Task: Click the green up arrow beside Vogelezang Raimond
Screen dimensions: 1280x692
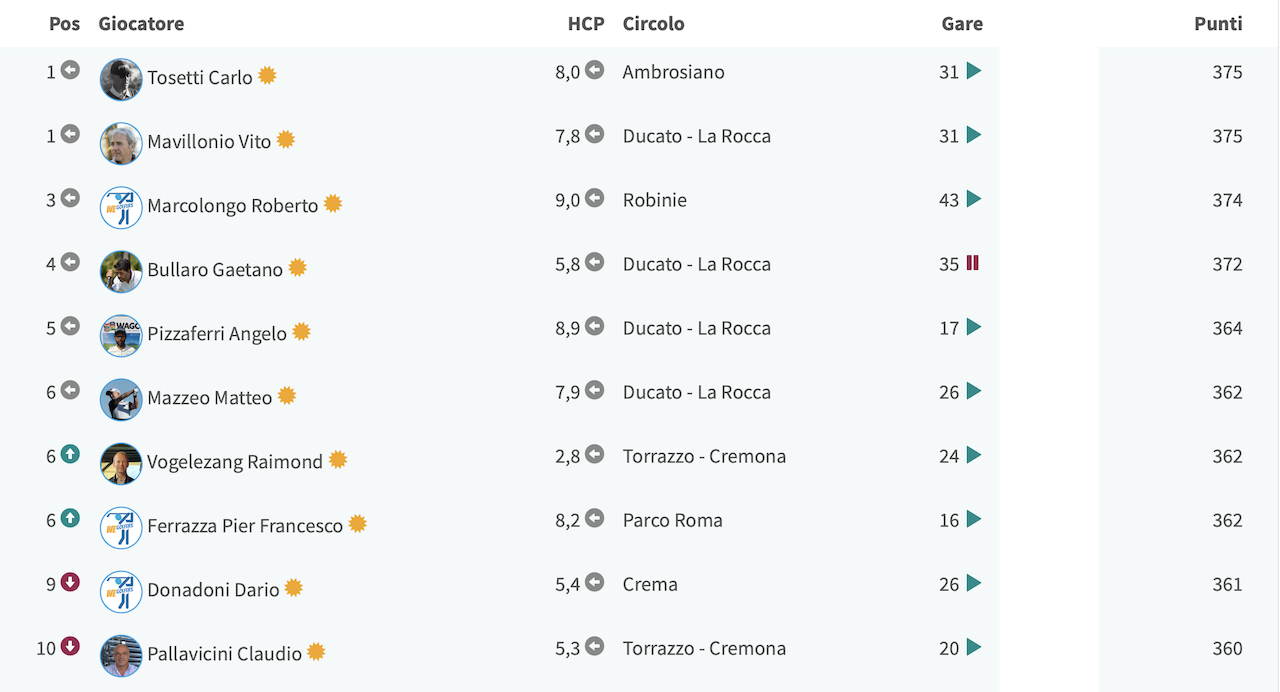Action: click(x=70, y=454)
